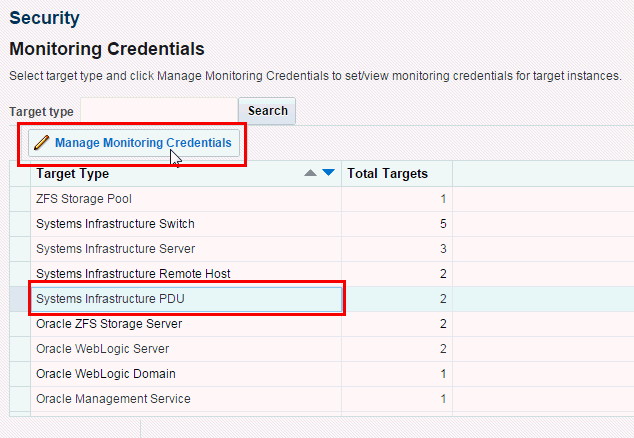Select the Systems Infrastructure Remote Host row
This screenshot has width=634, height=438.
(x=133, y=274)
